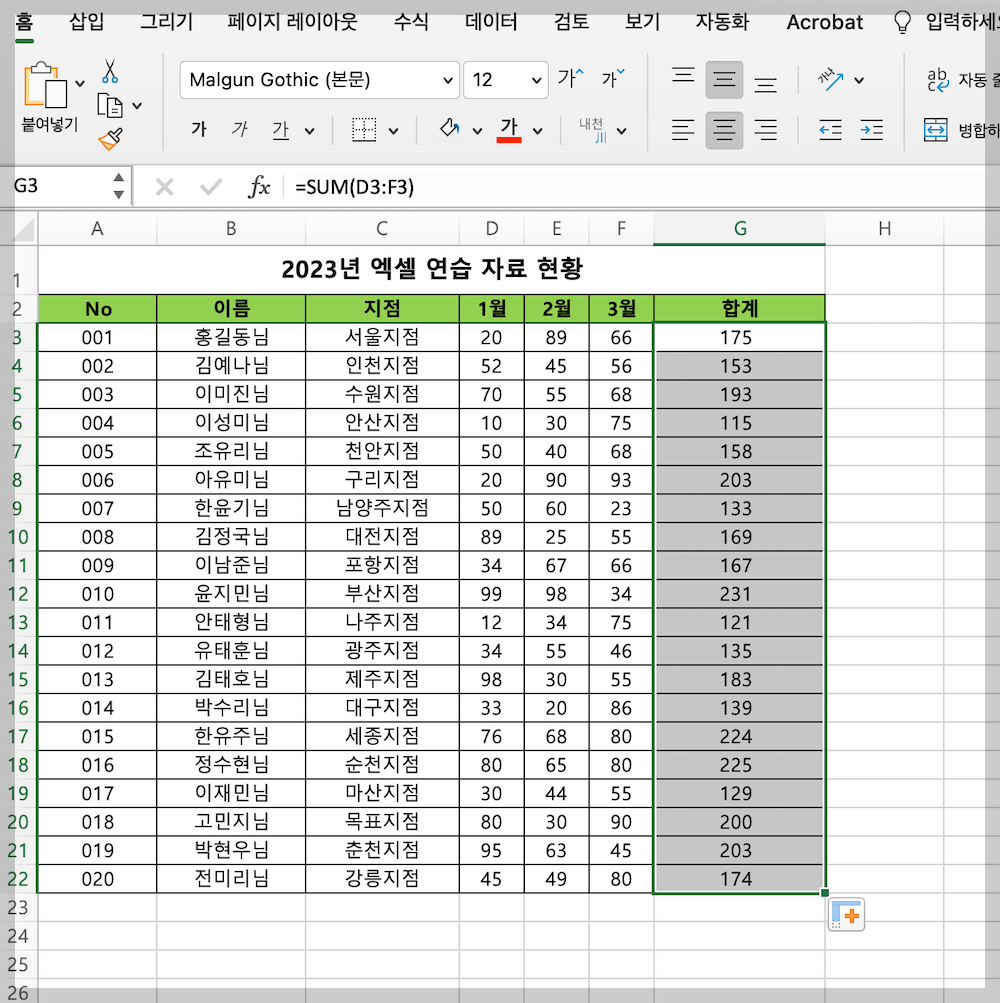Toggle italic formatting 가
The width and height of the screenshot is (1000, 1003).
pos(239,130)
